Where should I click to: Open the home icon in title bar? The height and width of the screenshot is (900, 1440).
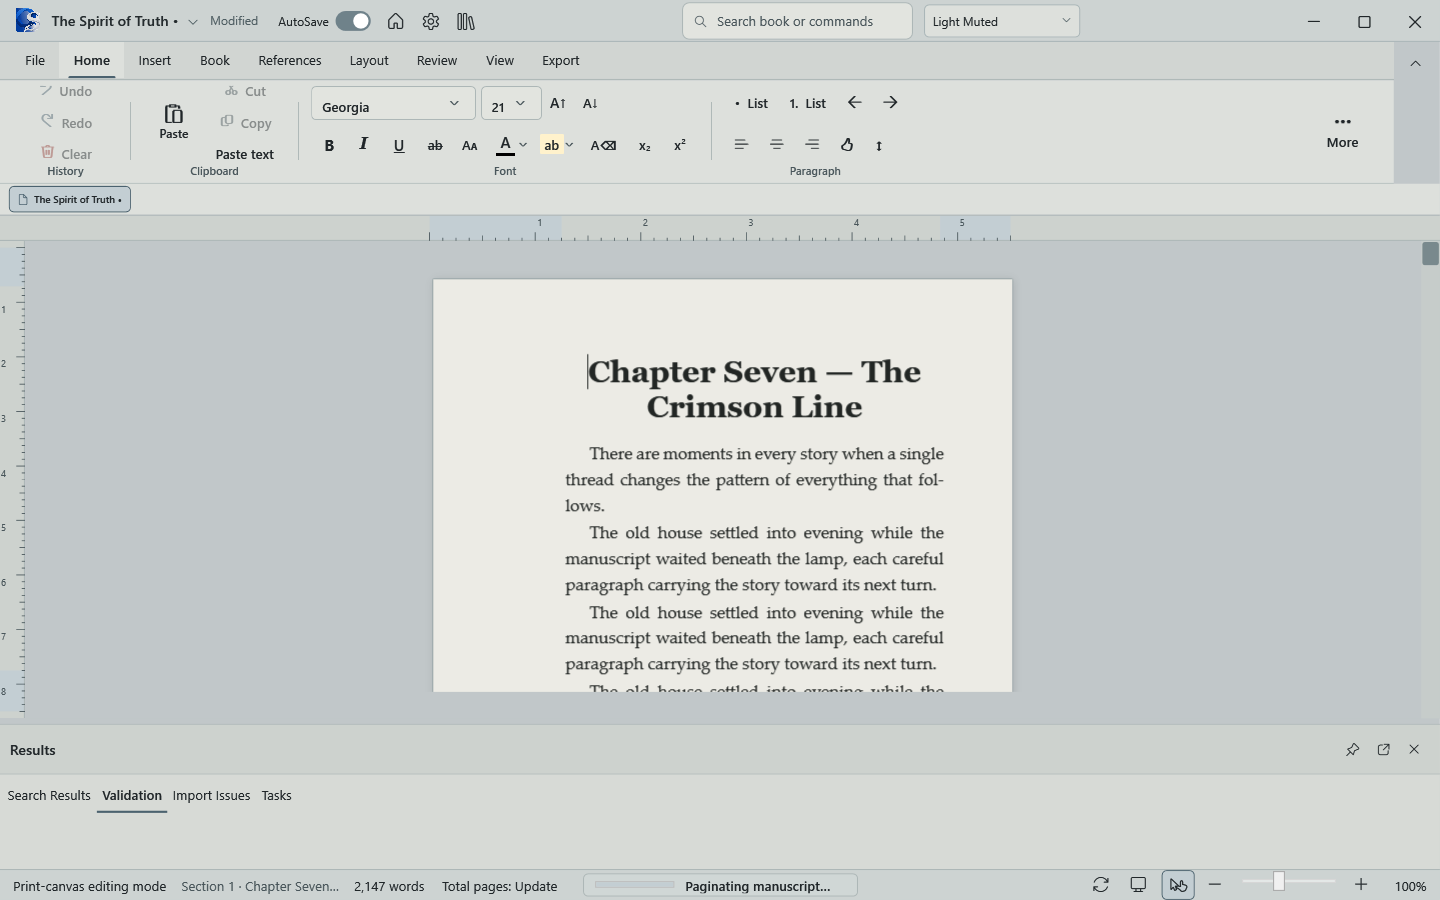(396, 21)
